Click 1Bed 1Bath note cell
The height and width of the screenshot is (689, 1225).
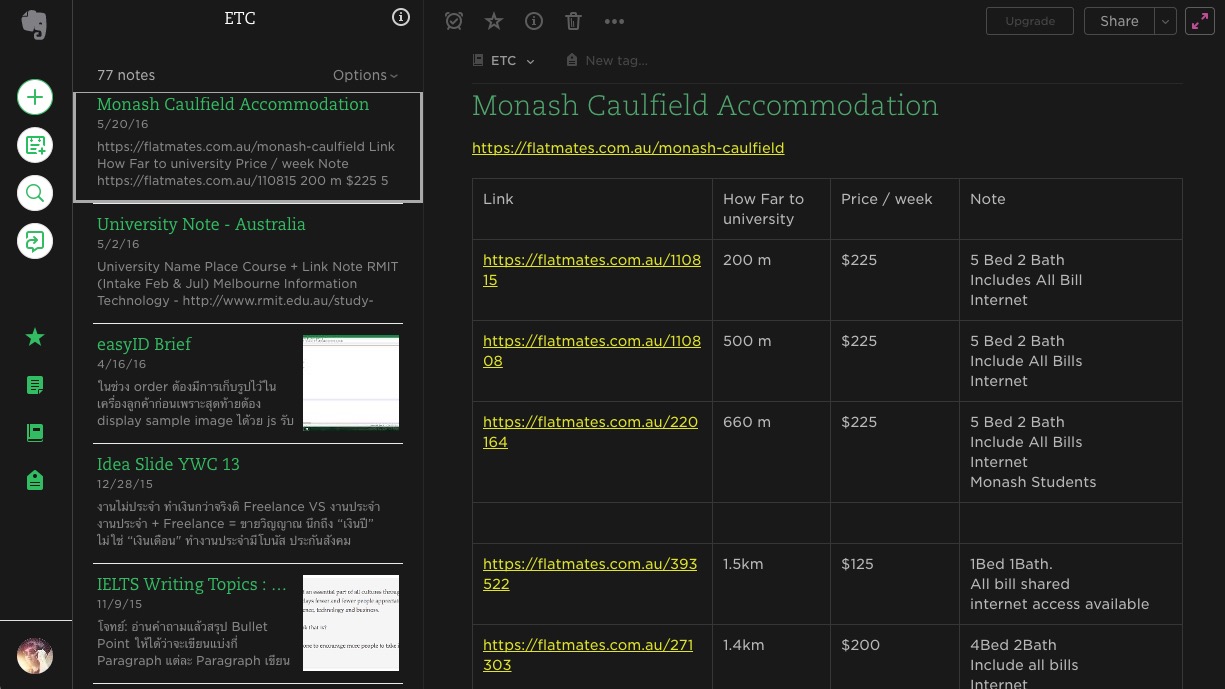coord(1071,584)
